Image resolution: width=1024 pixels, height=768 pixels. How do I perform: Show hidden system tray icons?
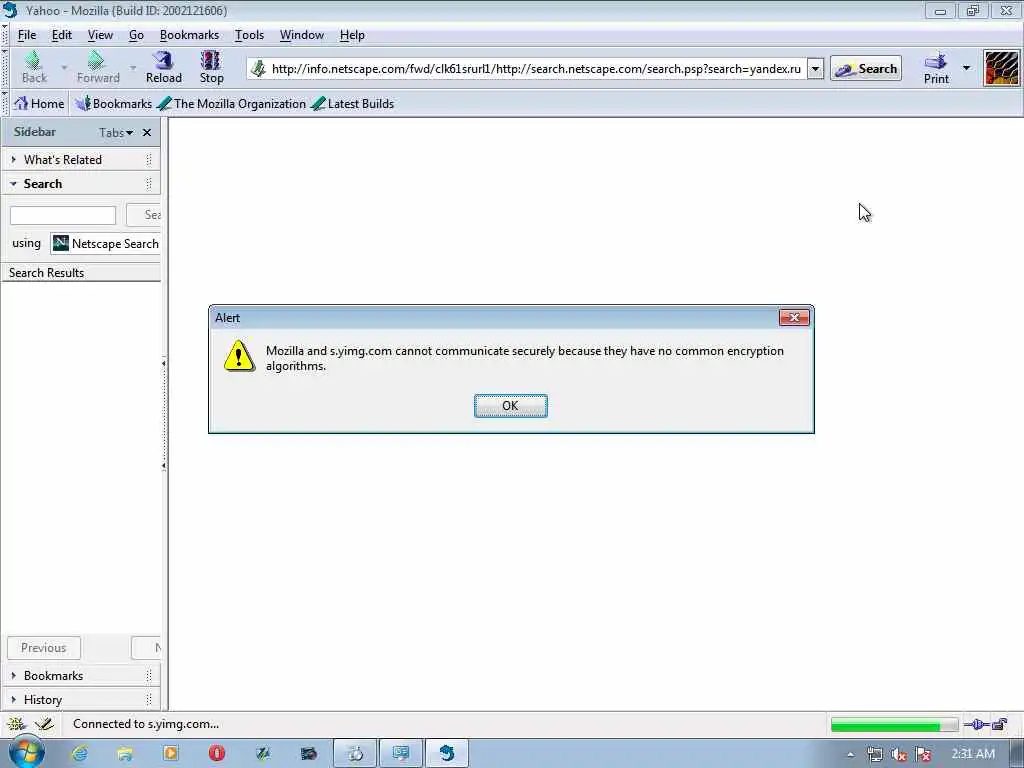point(850,754)
